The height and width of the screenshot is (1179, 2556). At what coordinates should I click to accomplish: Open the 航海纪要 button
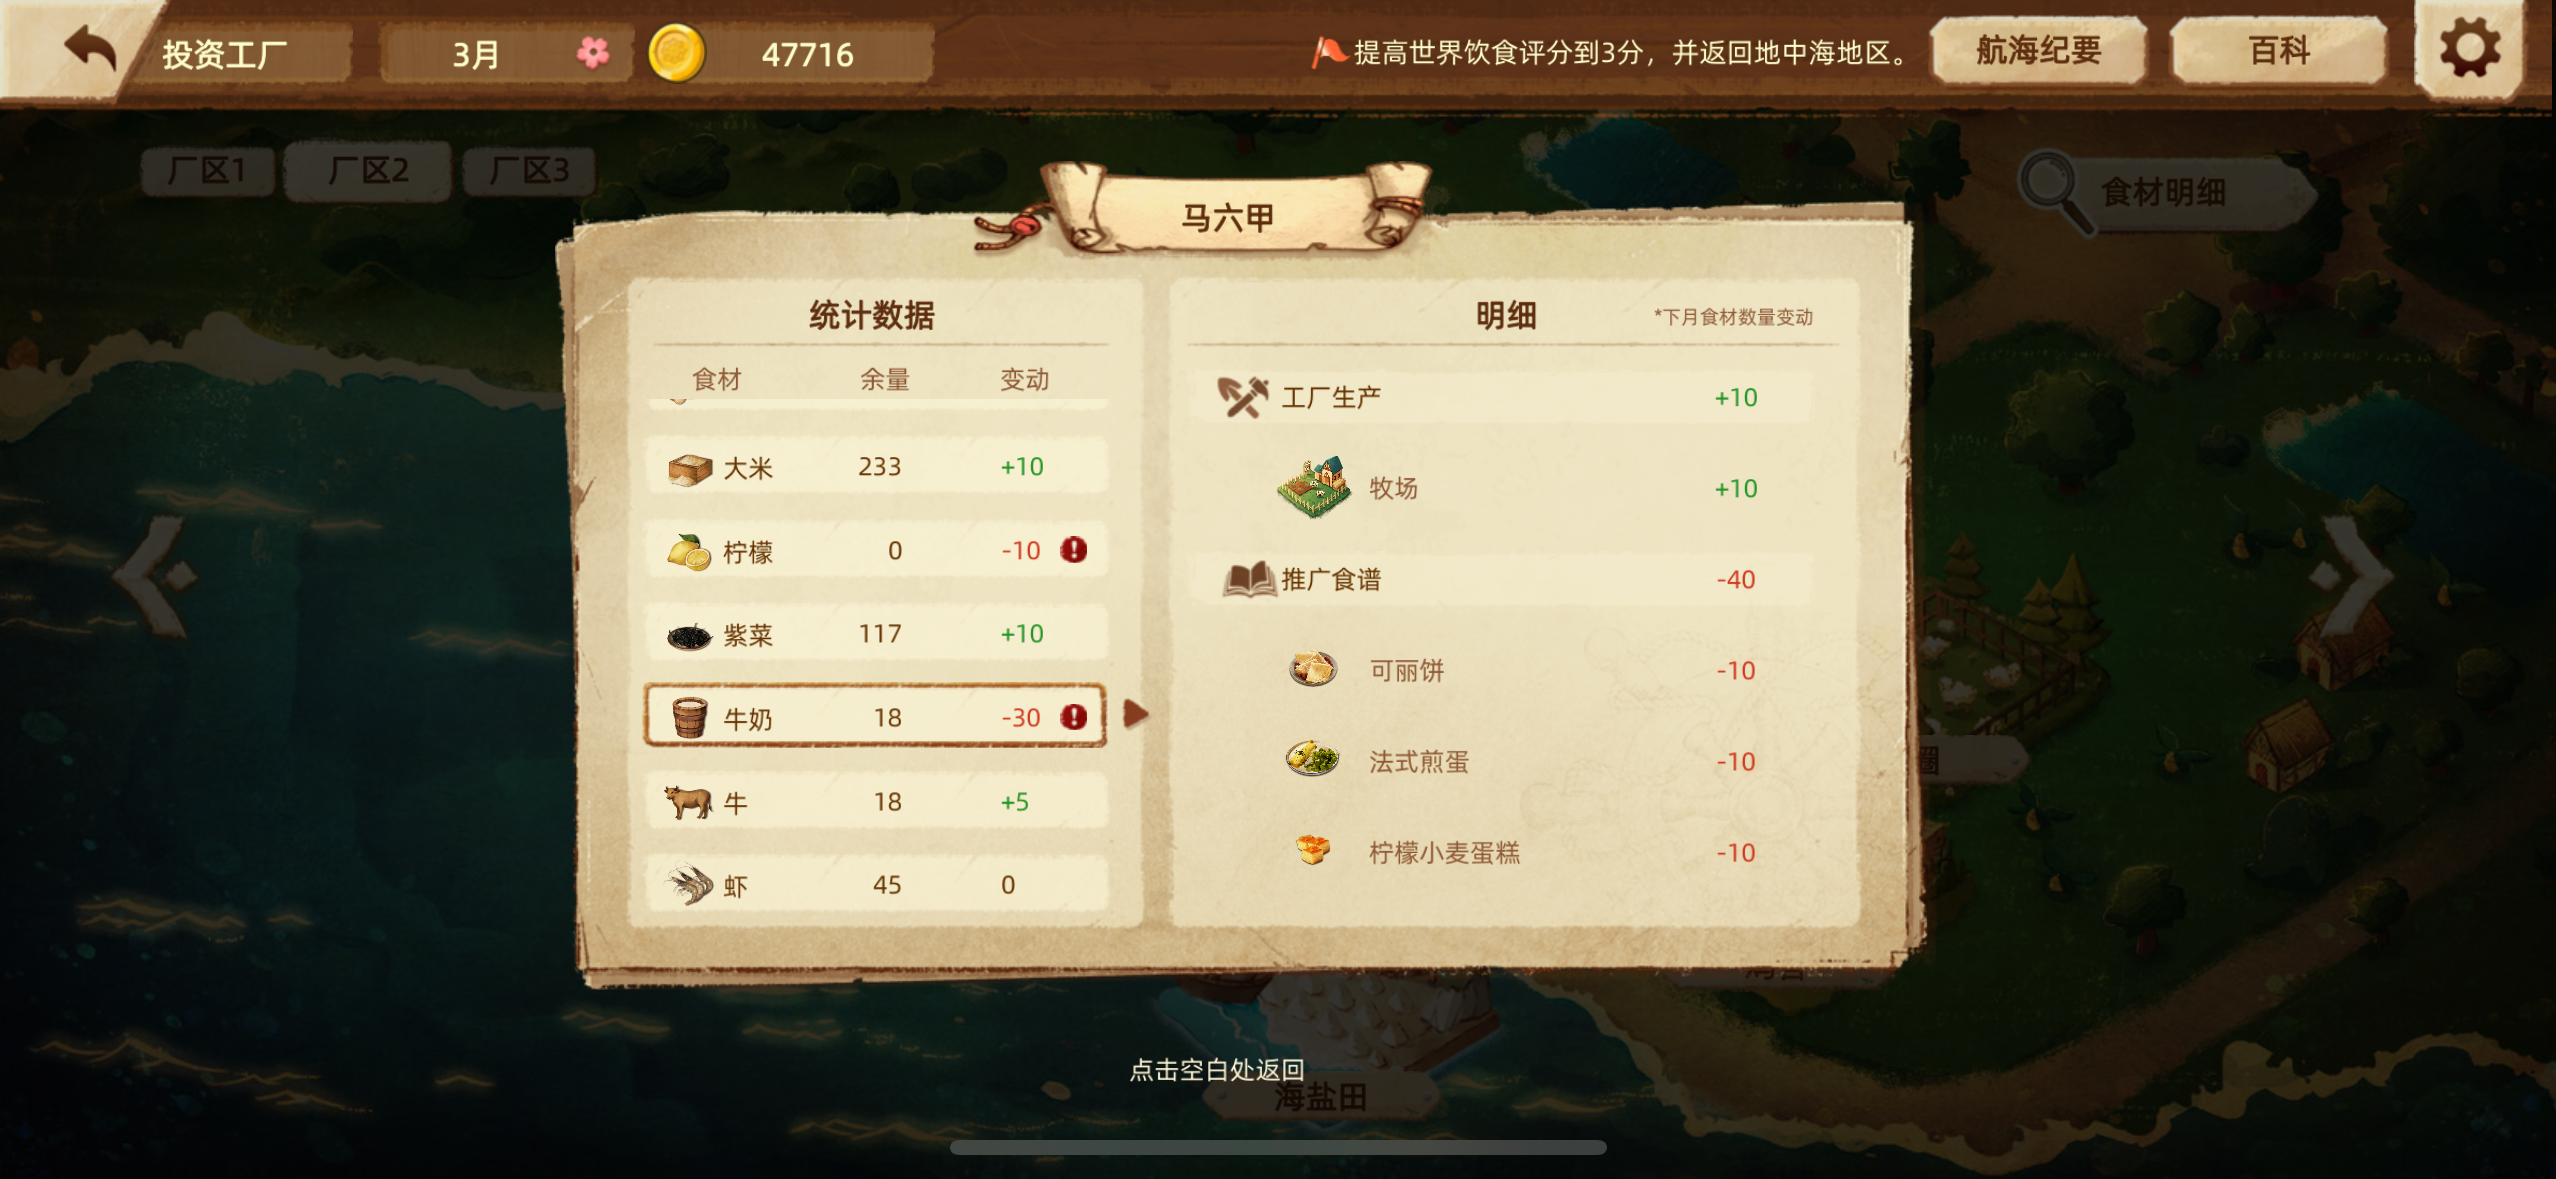pyautogui.click(x=2038, y=50)
